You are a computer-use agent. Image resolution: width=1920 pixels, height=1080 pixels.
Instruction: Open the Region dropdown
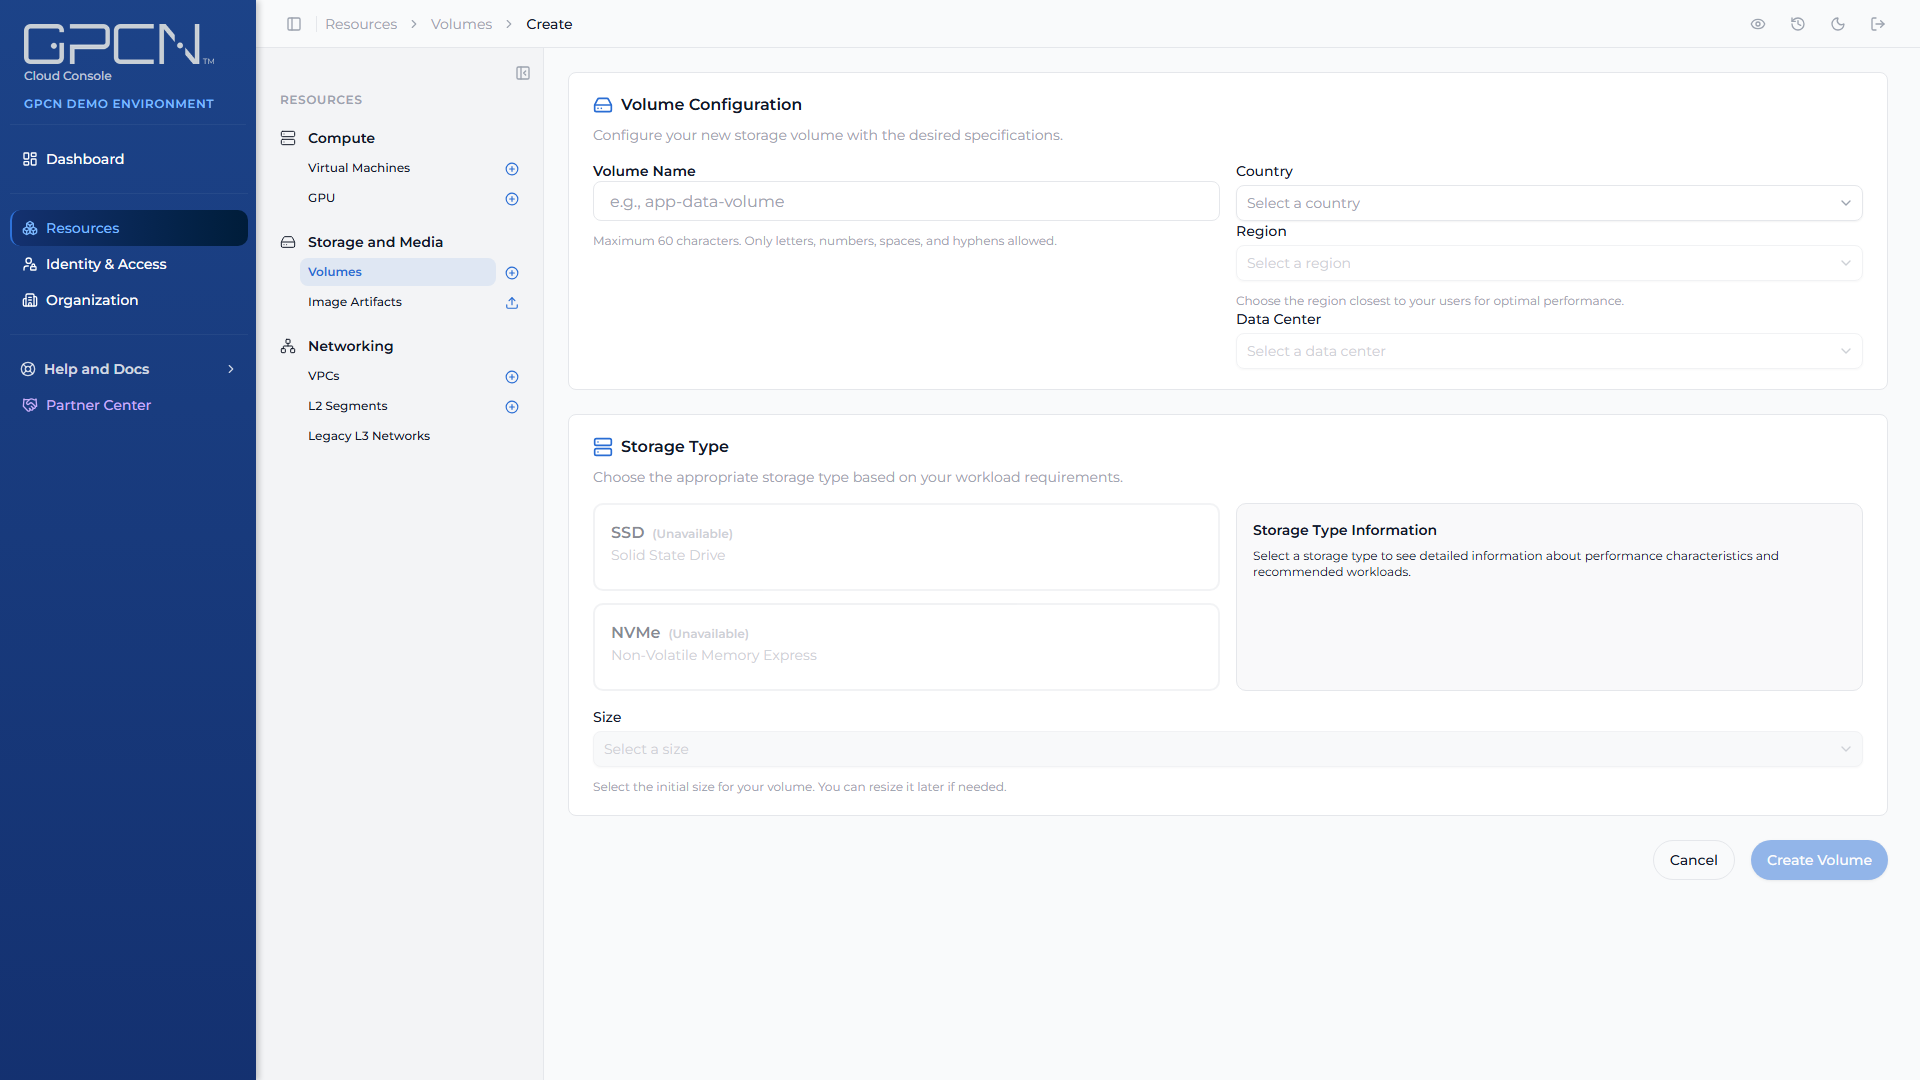[1549, 263]
